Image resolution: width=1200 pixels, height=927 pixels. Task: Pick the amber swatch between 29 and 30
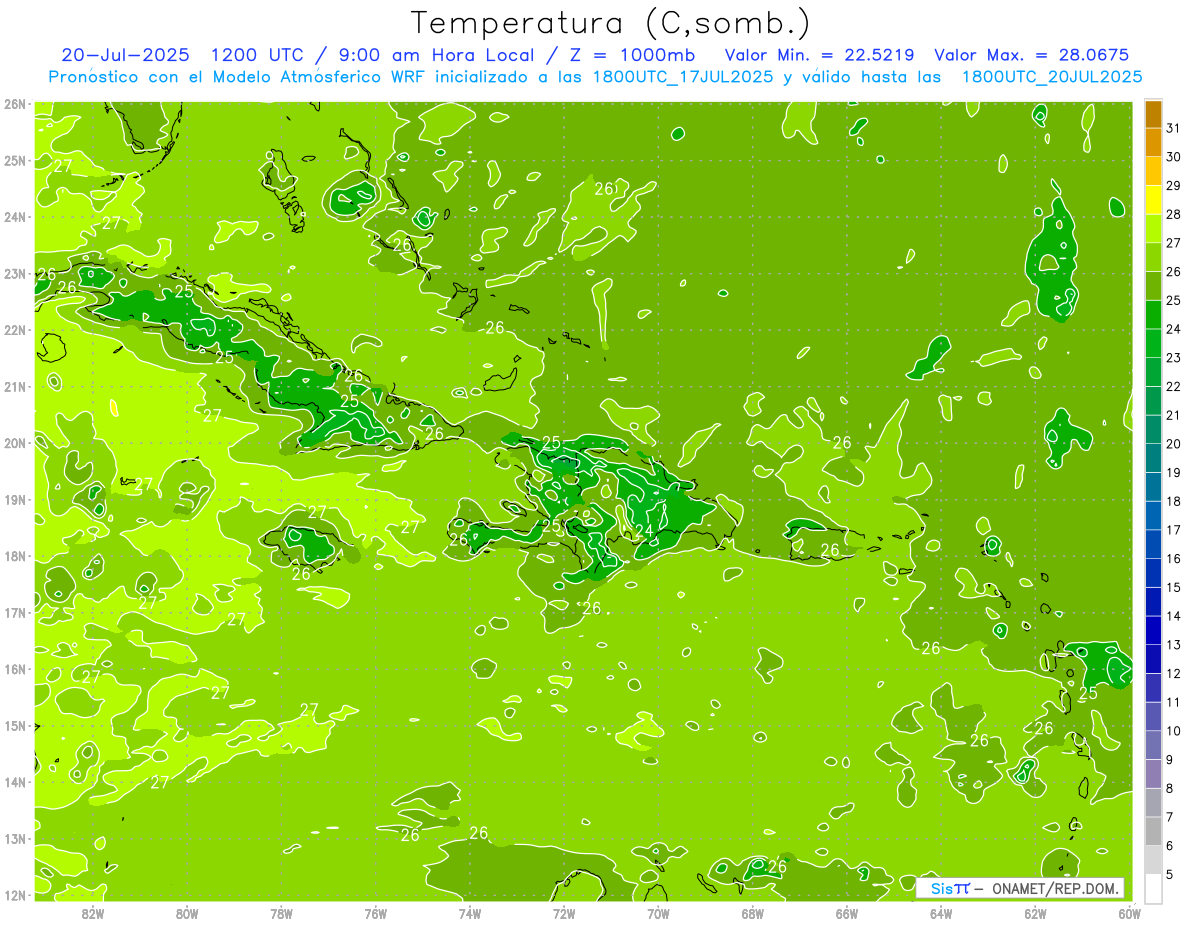point(1153,171)
